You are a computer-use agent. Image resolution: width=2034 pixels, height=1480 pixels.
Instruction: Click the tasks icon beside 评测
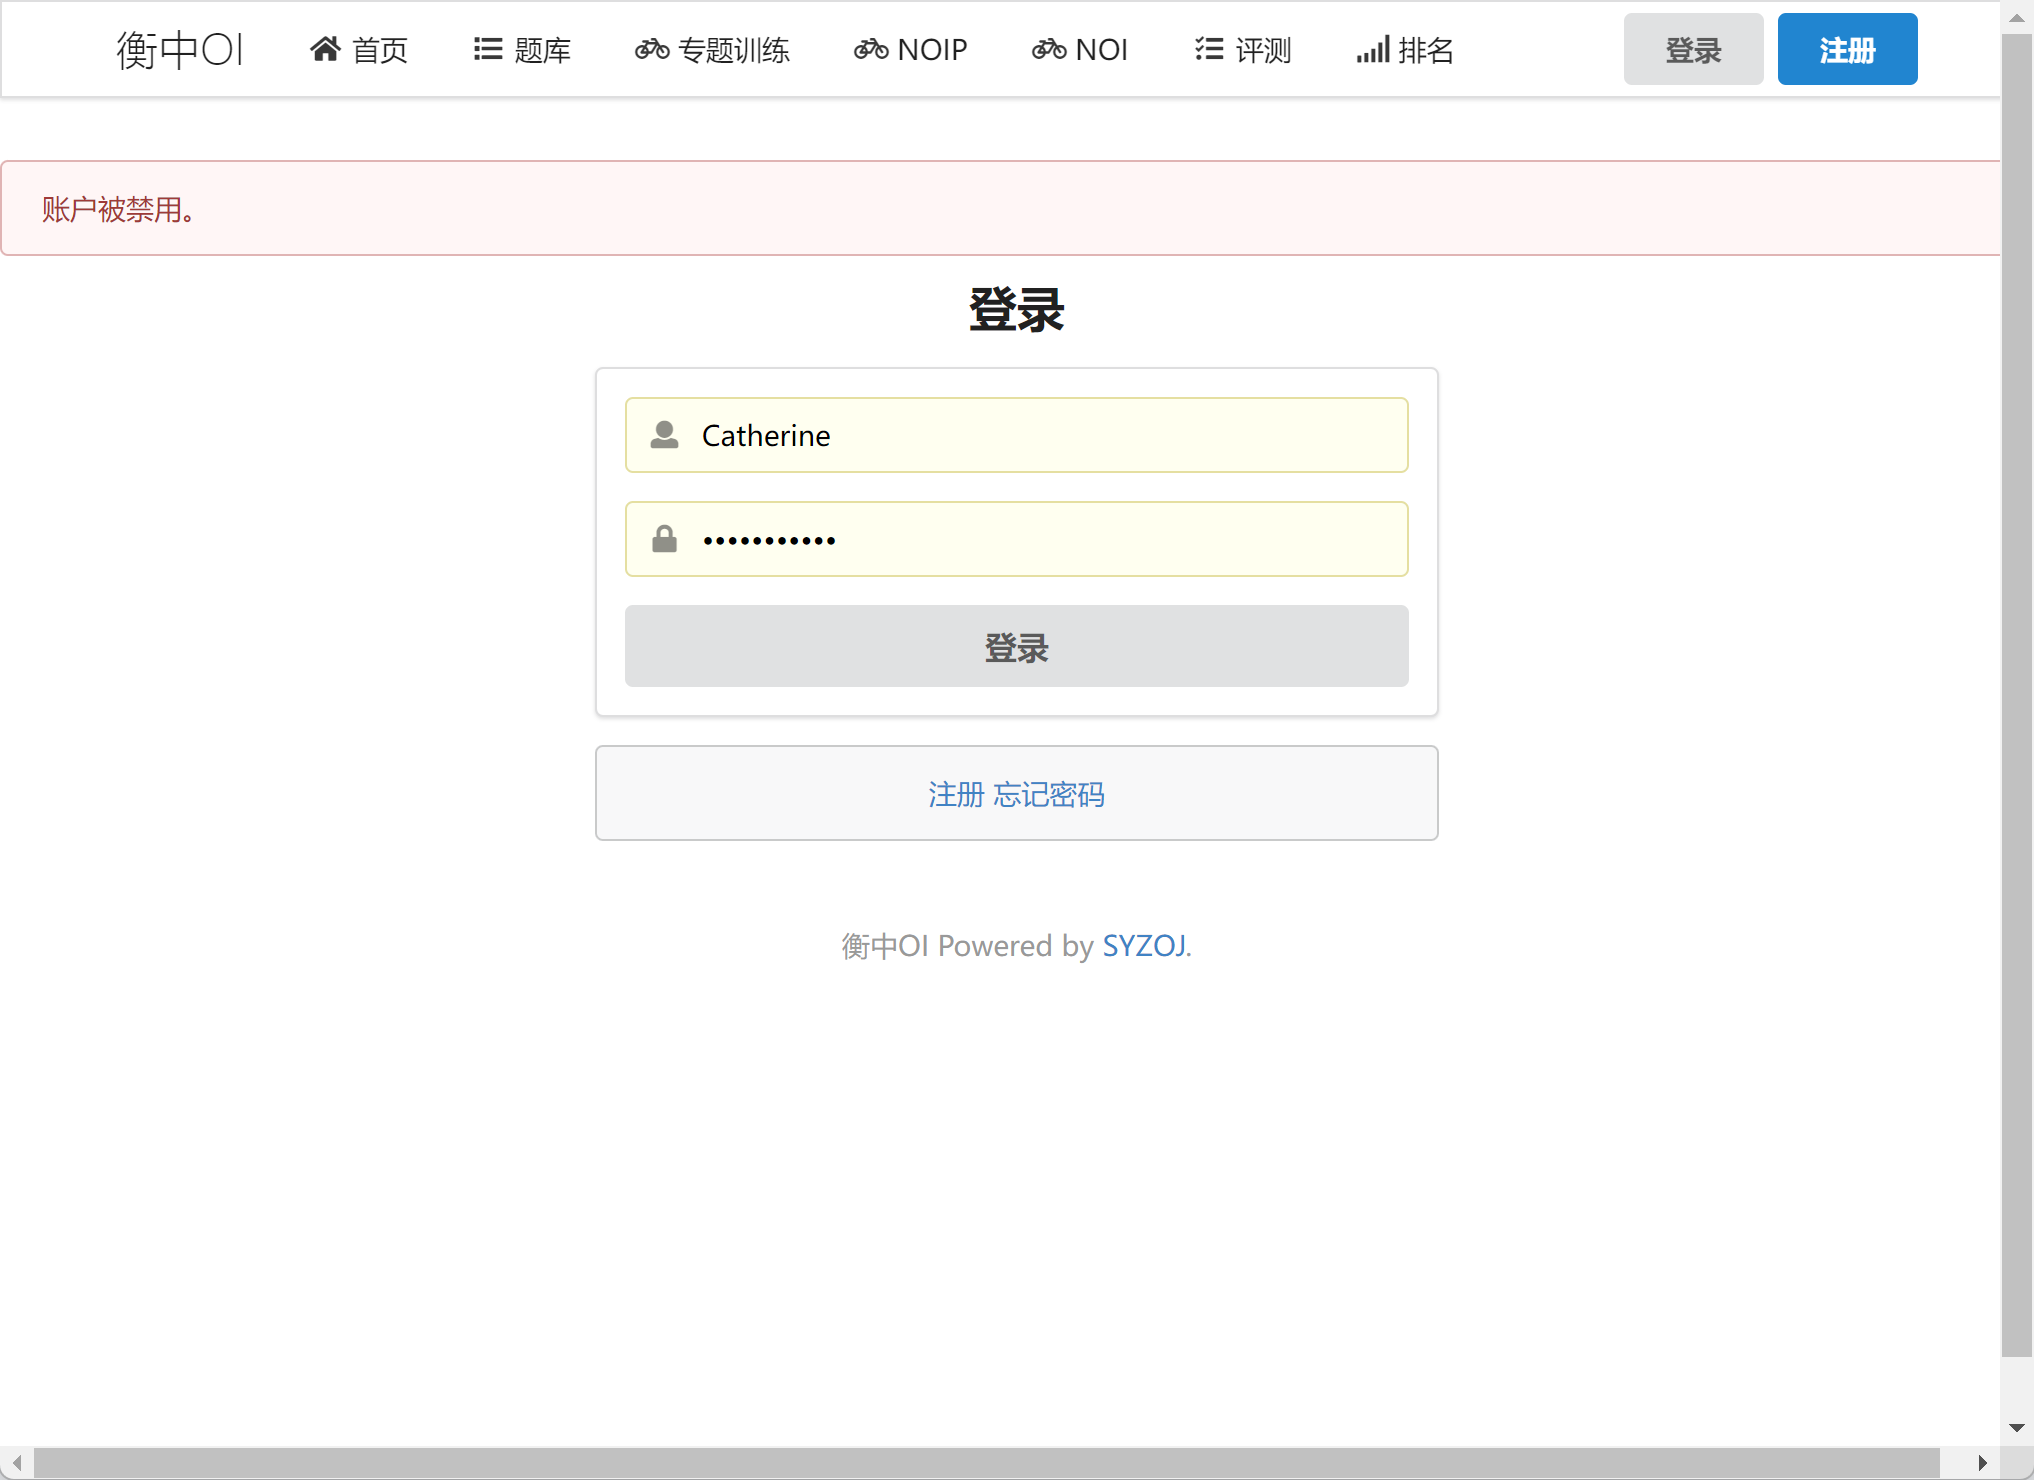click(x=1209, y=49)
